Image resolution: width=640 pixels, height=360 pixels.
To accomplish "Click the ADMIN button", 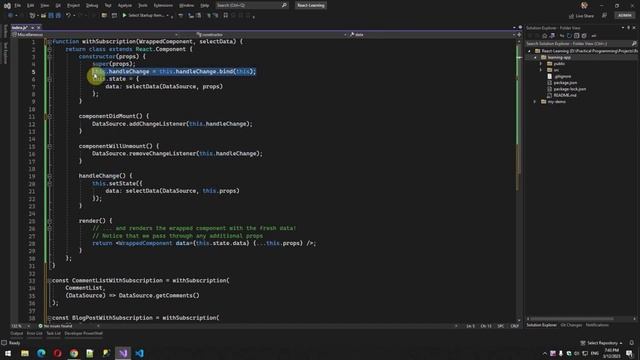I will (624, 16).
